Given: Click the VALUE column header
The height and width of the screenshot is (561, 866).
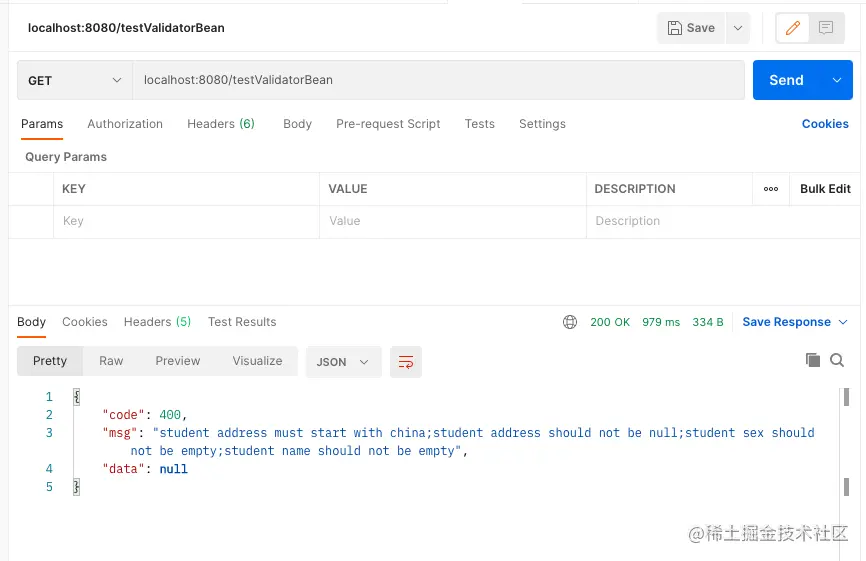Looking at the screenshot, I should 348,189.
